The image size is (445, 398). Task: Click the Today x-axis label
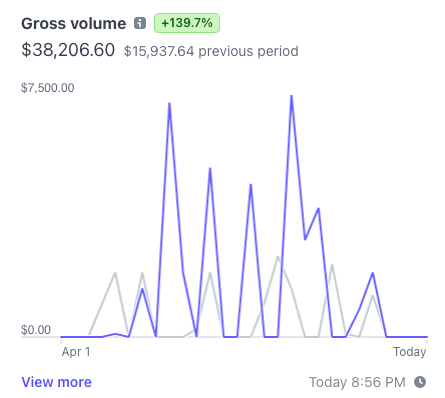pos(410,352)
